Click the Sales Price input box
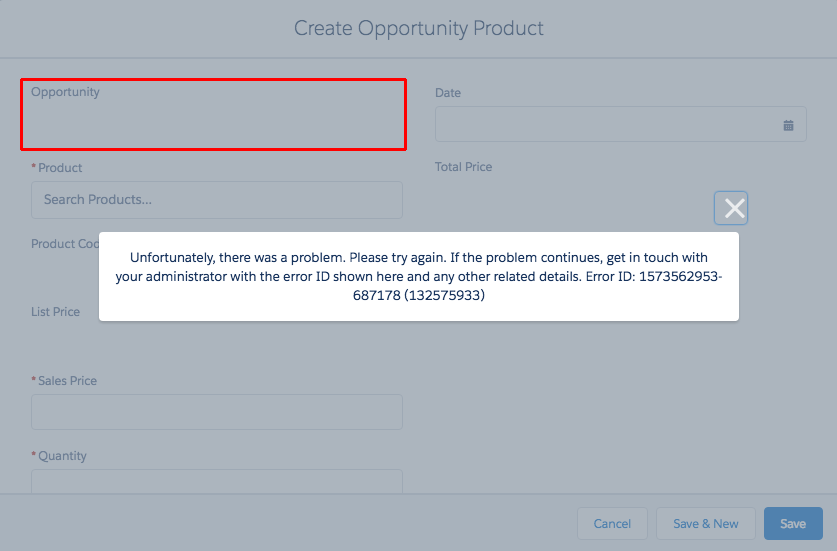 coord(216,412)
